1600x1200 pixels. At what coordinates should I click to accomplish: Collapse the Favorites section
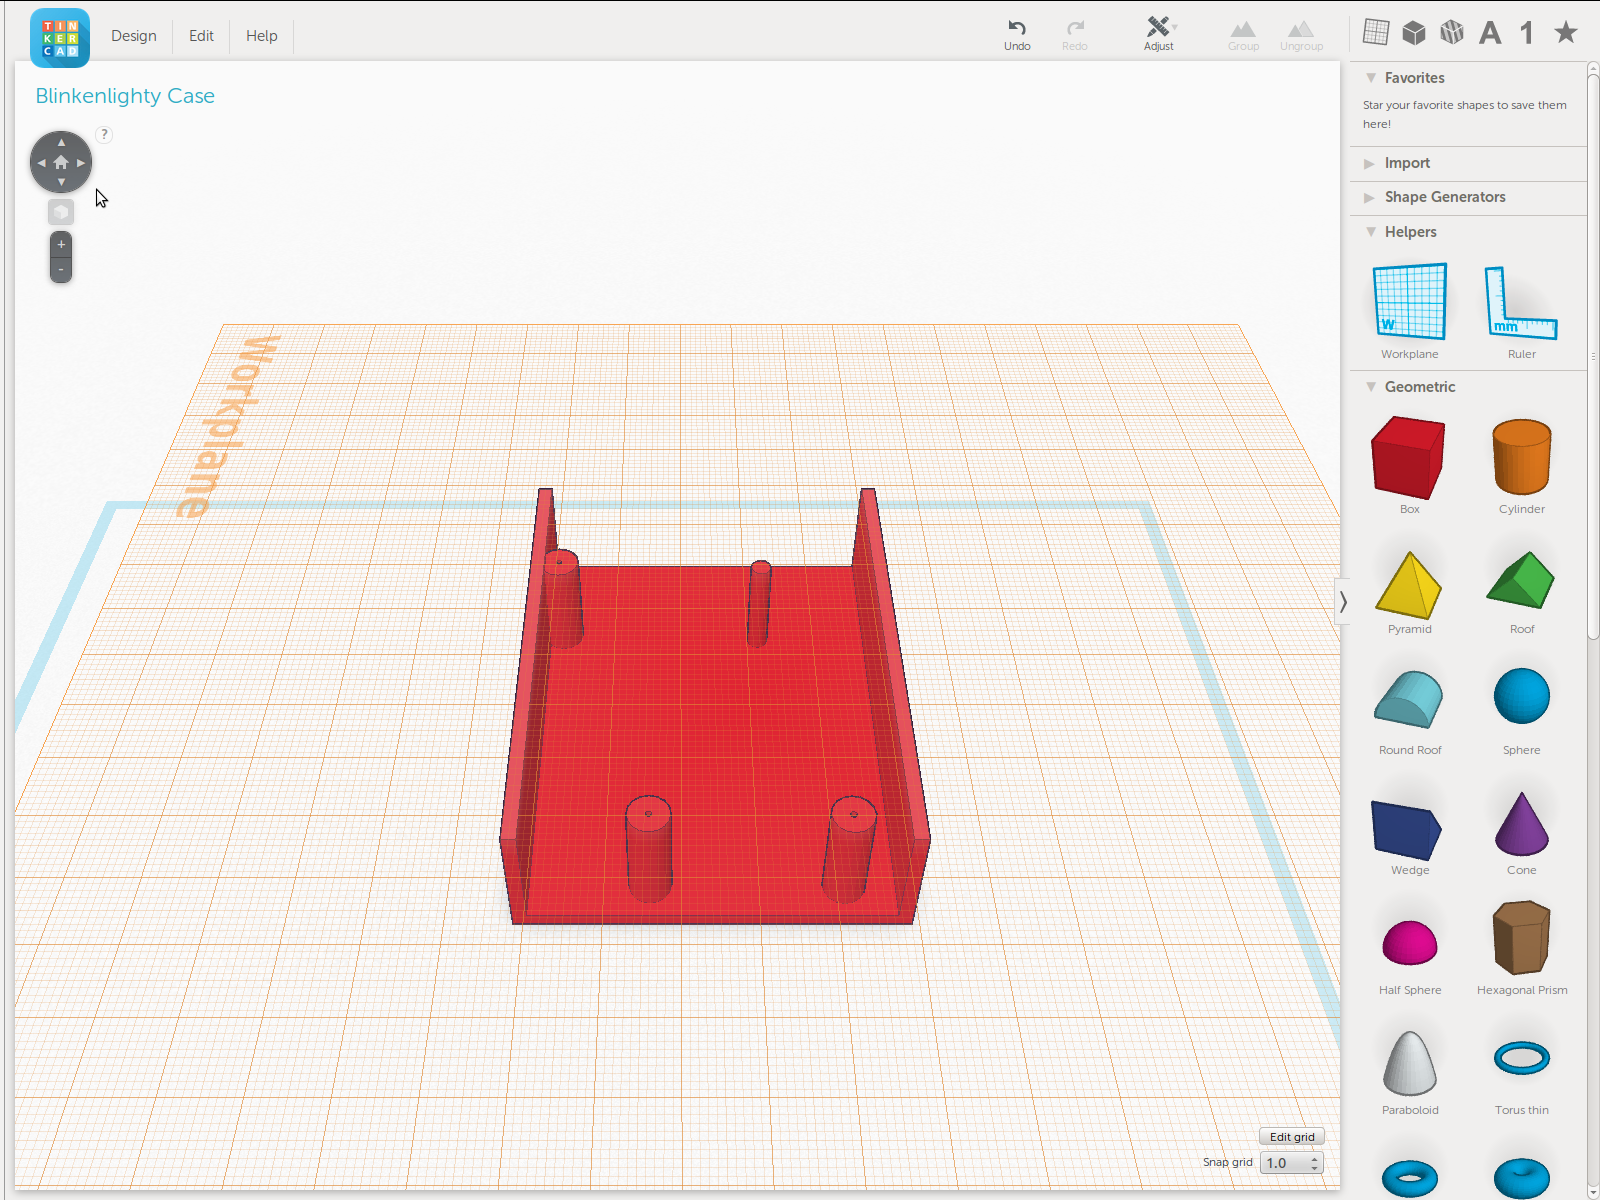pyautogui.click(x=1371, y=78)
